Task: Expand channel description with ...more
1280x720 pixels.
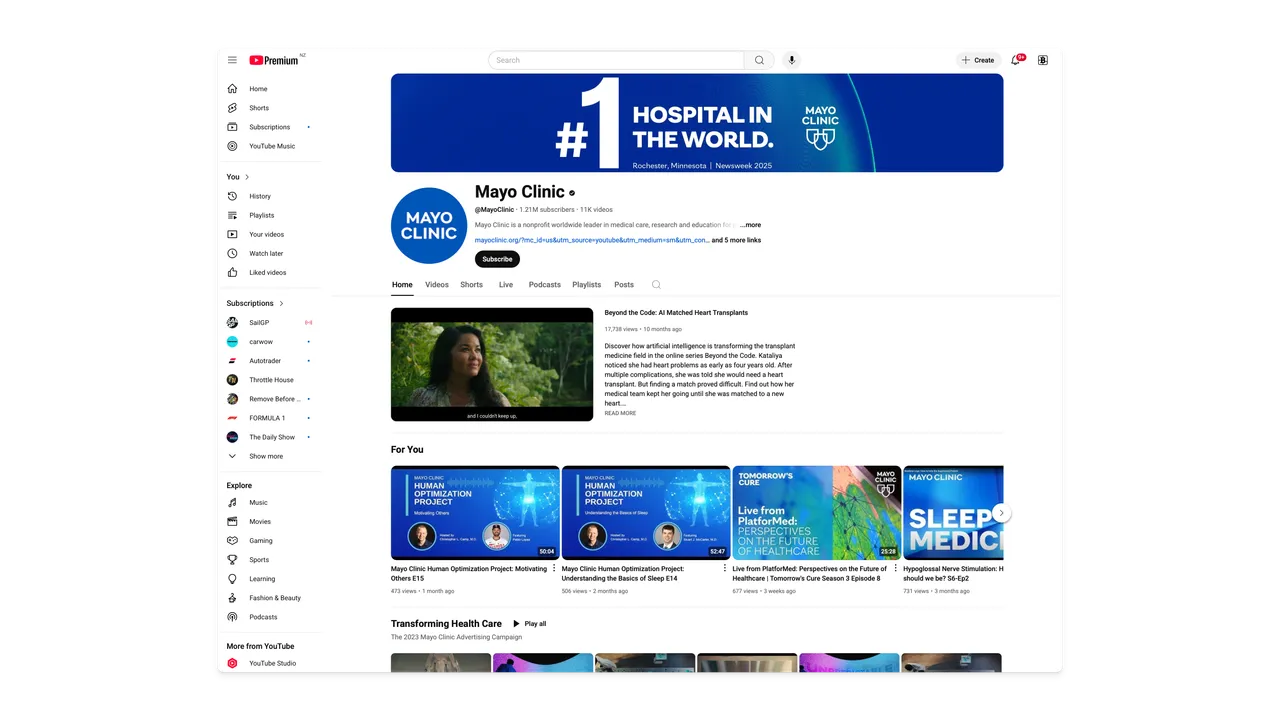Action: coord(751,225)
